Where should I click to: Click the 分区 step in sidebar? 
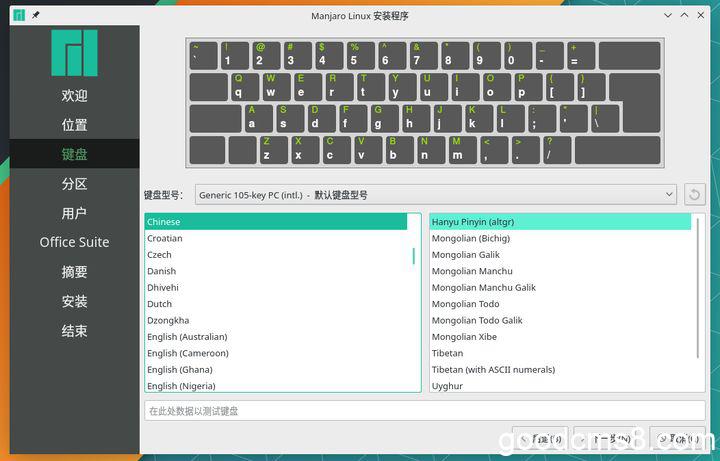pos(74,184)
